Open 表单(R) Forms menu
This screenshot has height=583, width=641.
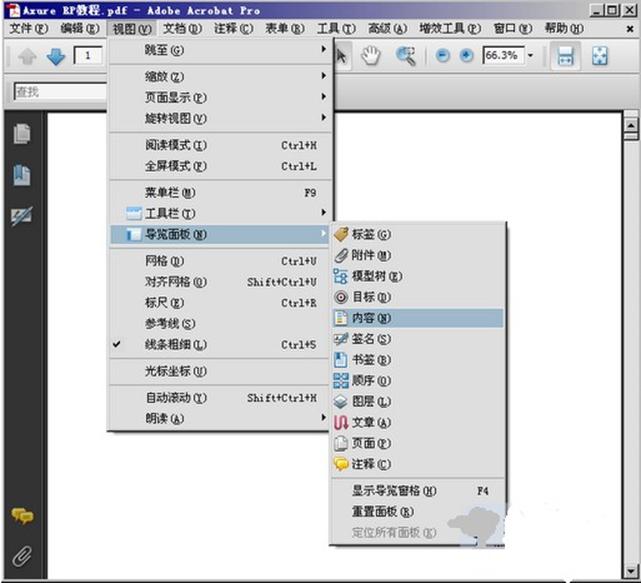[x=285, y=29]
